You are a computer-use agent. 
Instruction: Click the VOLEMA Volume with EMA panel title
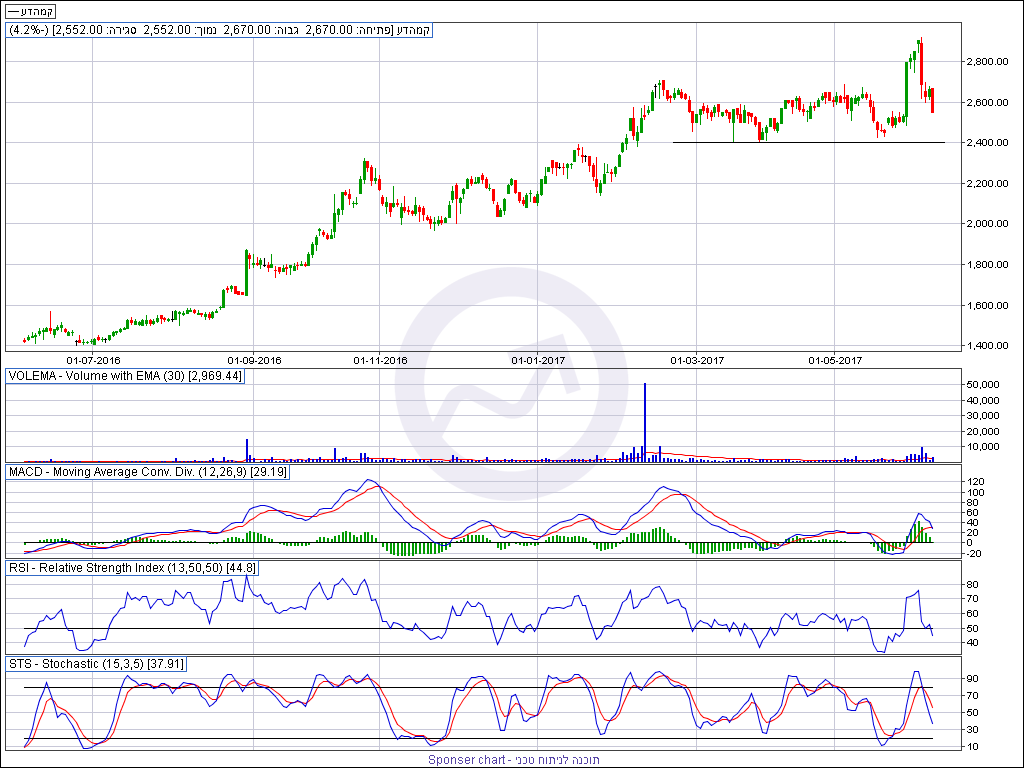[125, 376]
